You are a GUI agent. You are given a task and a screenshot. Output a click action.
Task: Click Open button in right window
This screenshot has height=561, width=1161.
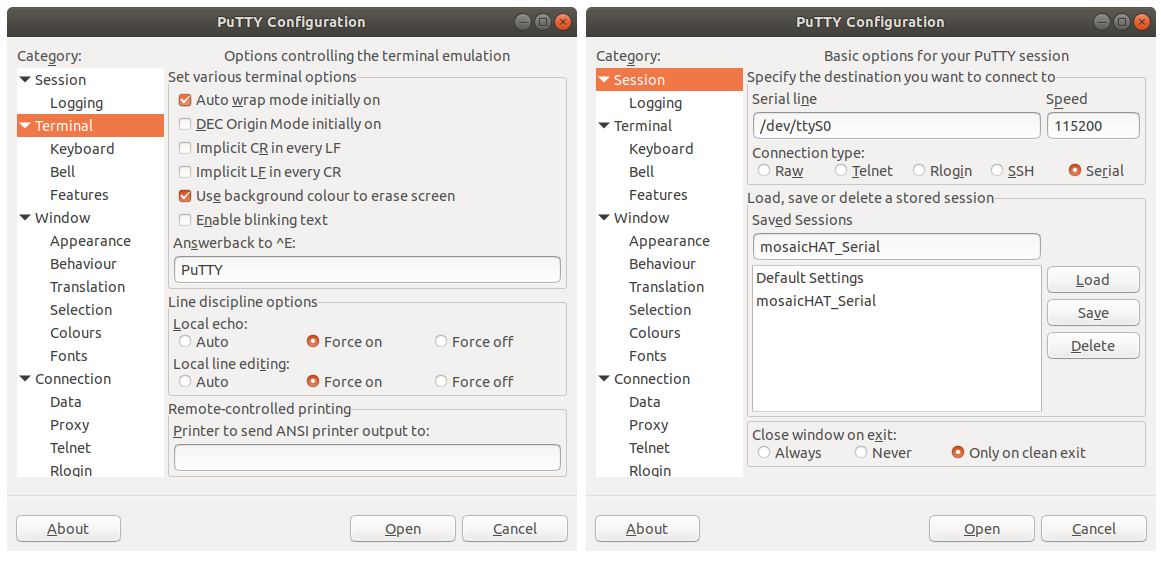982,528
